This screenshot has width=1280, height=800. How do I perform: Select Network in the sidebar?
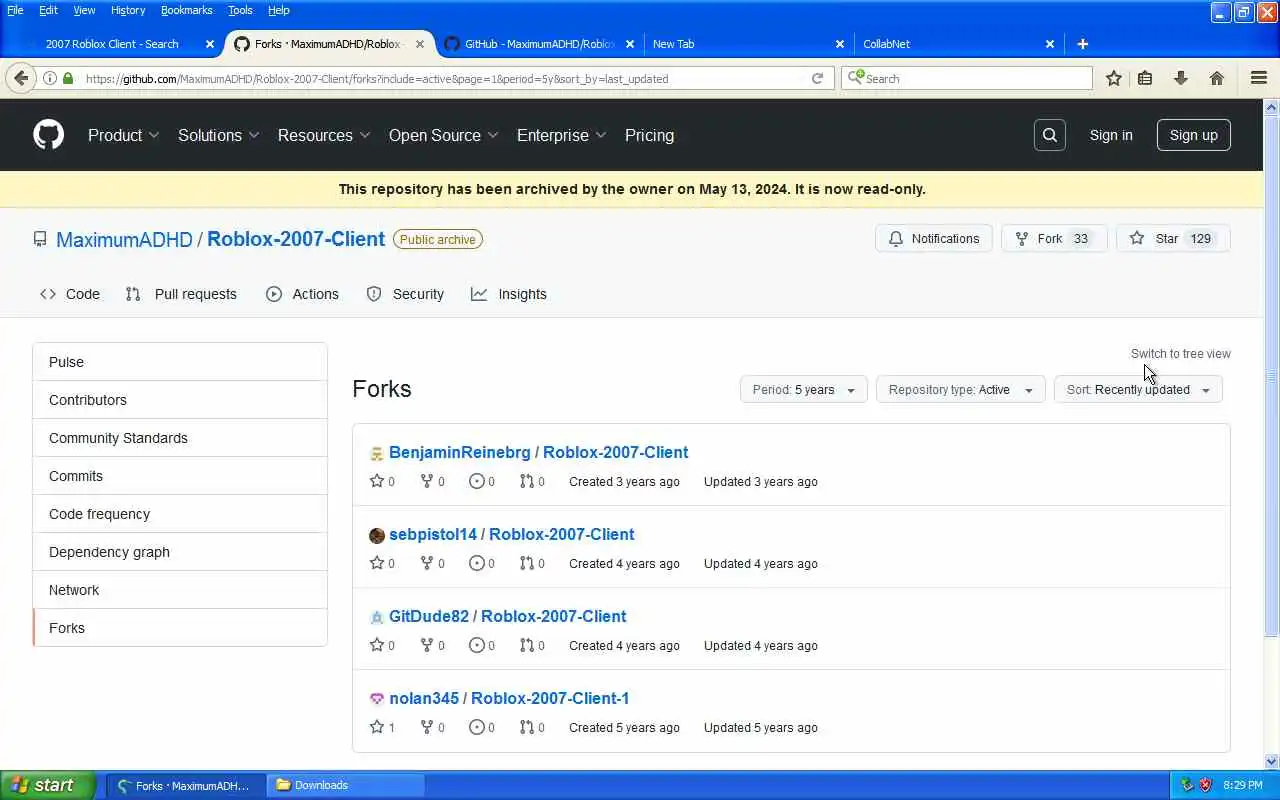(x=180, y=590)
